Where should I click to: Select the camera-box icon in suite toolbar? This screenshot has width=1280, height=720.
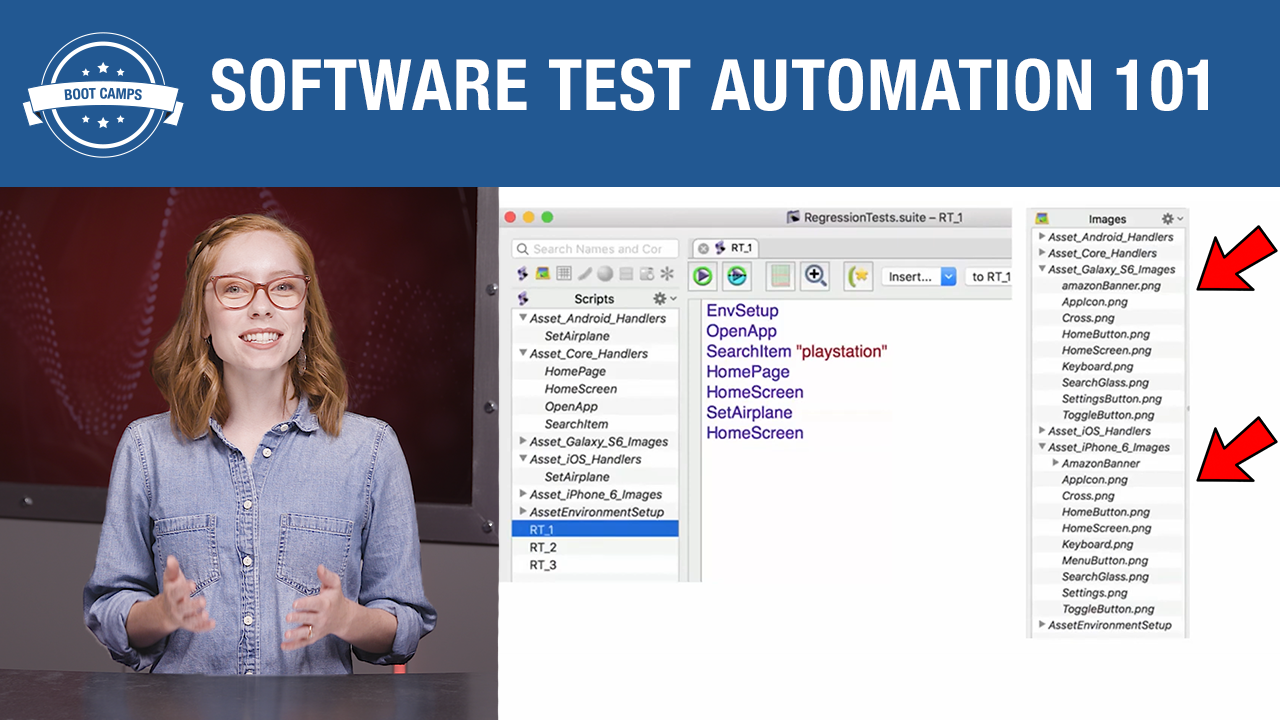(x=647, y=273)
